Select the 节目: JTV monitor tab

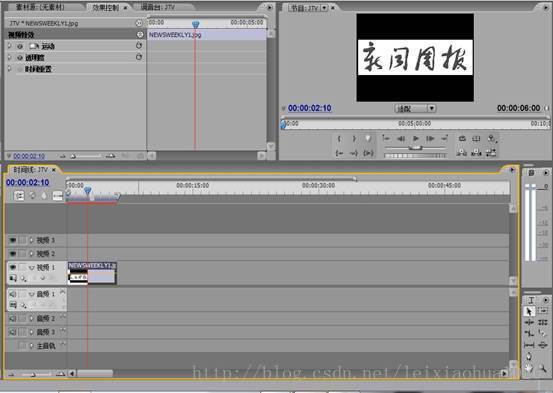pyautogui.click(x=306, y=8)
